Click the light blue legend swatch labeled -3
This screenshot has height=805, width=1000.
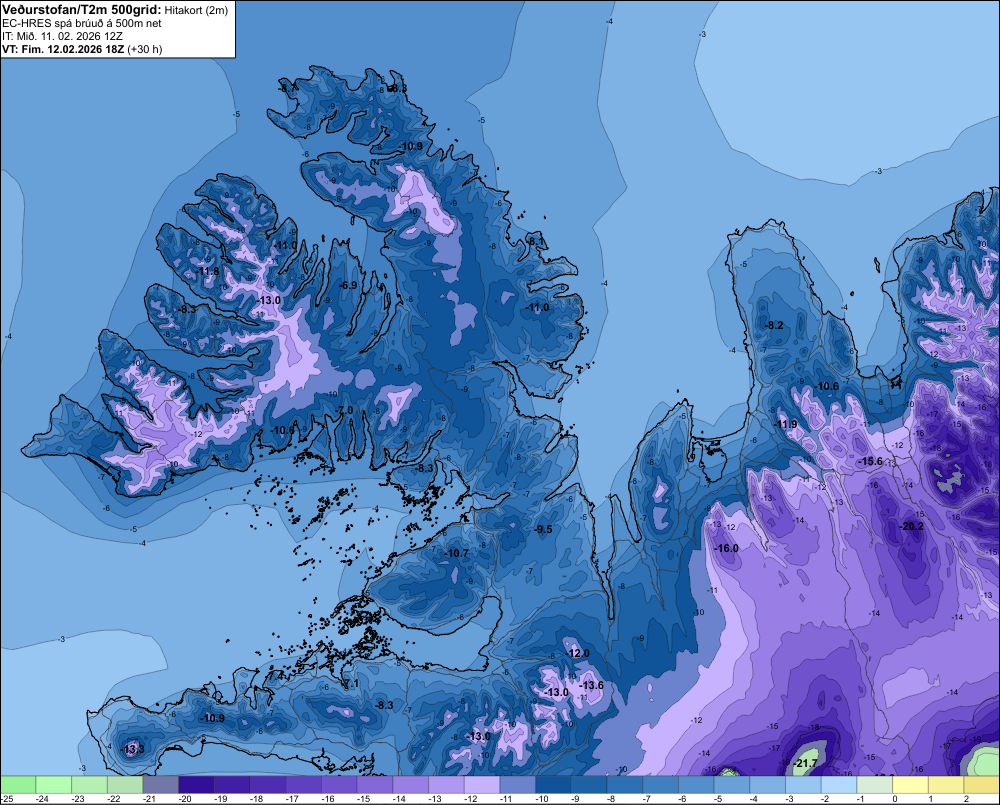(x=804, y=784)
